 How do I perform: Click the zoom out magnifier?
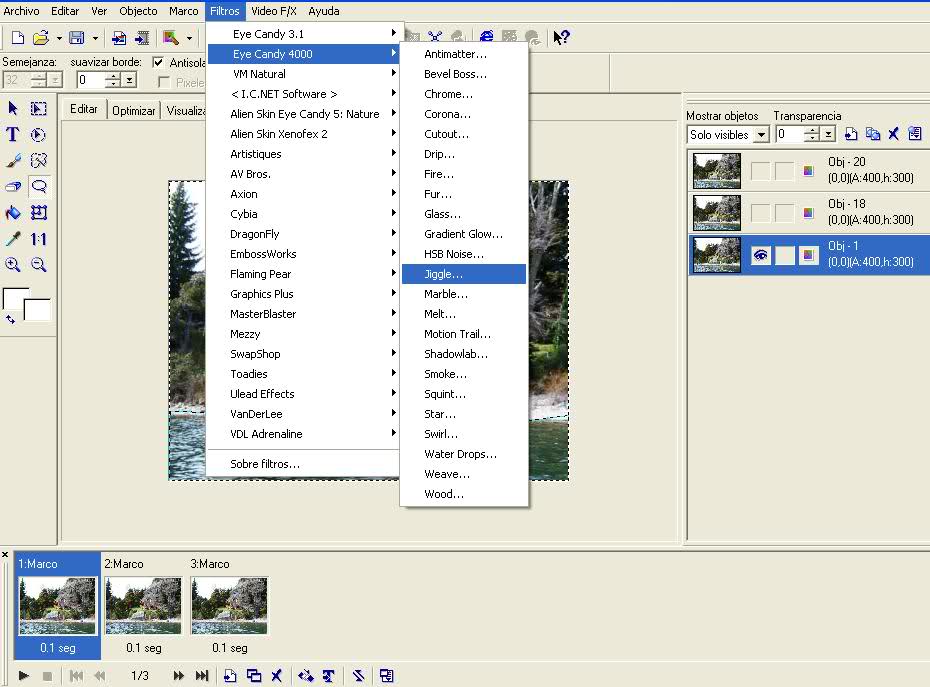tap(39, 265)
